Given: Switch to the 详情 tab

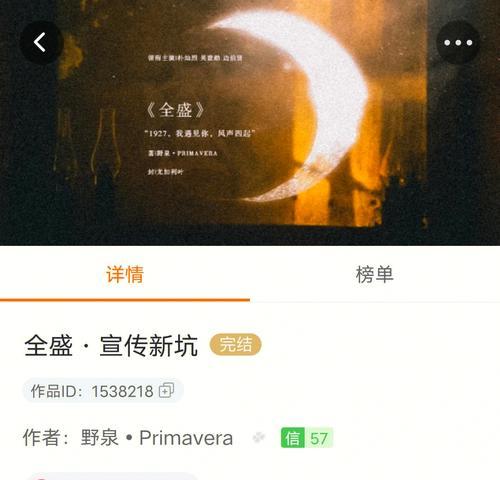Looking at the screenshot, I should [125, 274].
